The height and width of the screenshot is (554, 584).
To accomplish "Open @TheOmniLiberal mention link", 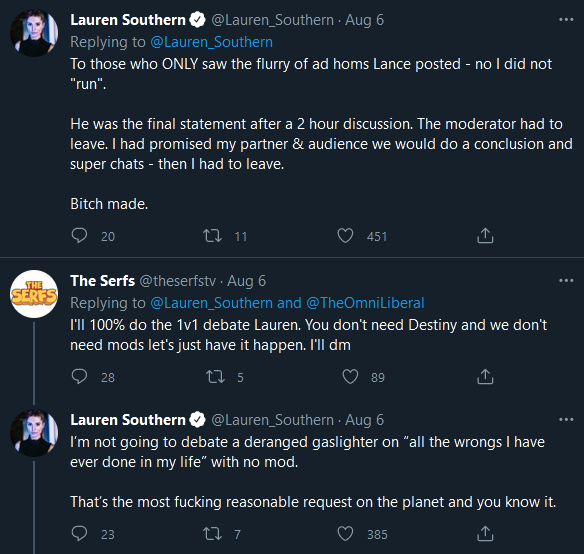I will [365, 303].
